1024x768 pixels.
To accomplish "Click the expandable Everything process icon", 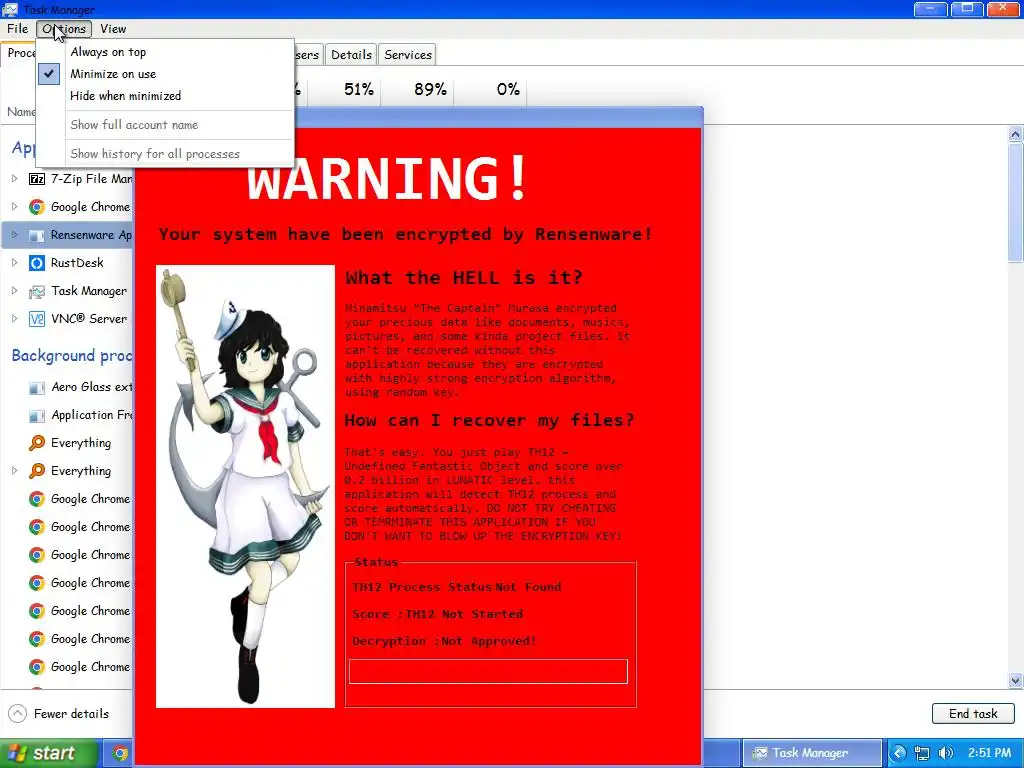I will tap(37, 471).
